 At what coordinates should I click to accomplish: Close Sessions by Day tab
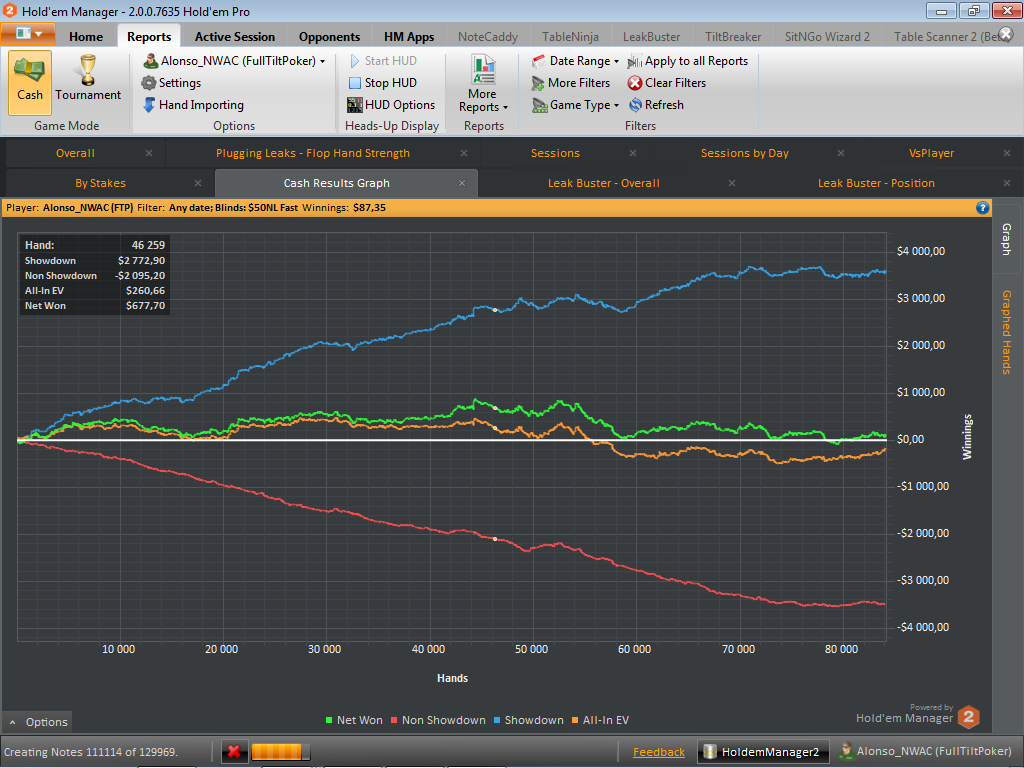[840, 153]
